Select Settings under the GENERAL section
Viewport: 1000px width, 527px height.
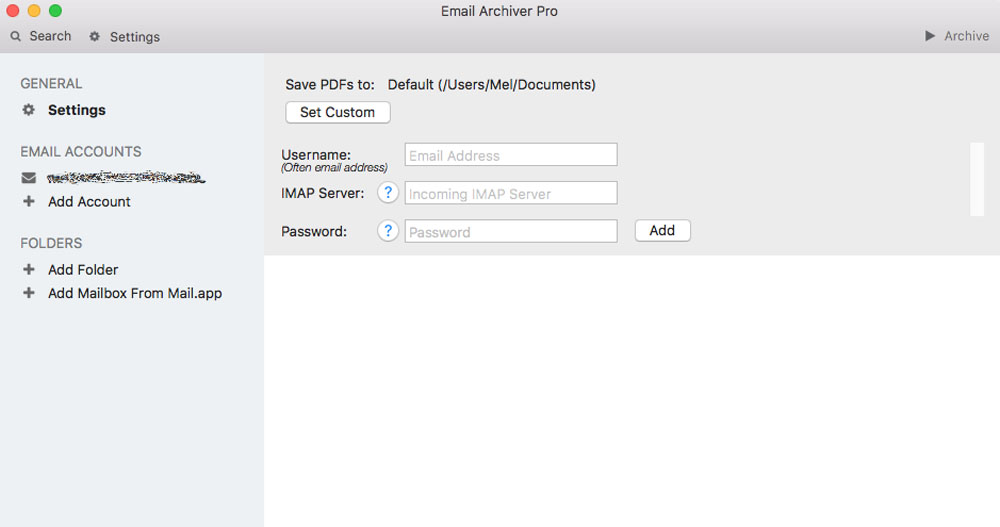76,110
